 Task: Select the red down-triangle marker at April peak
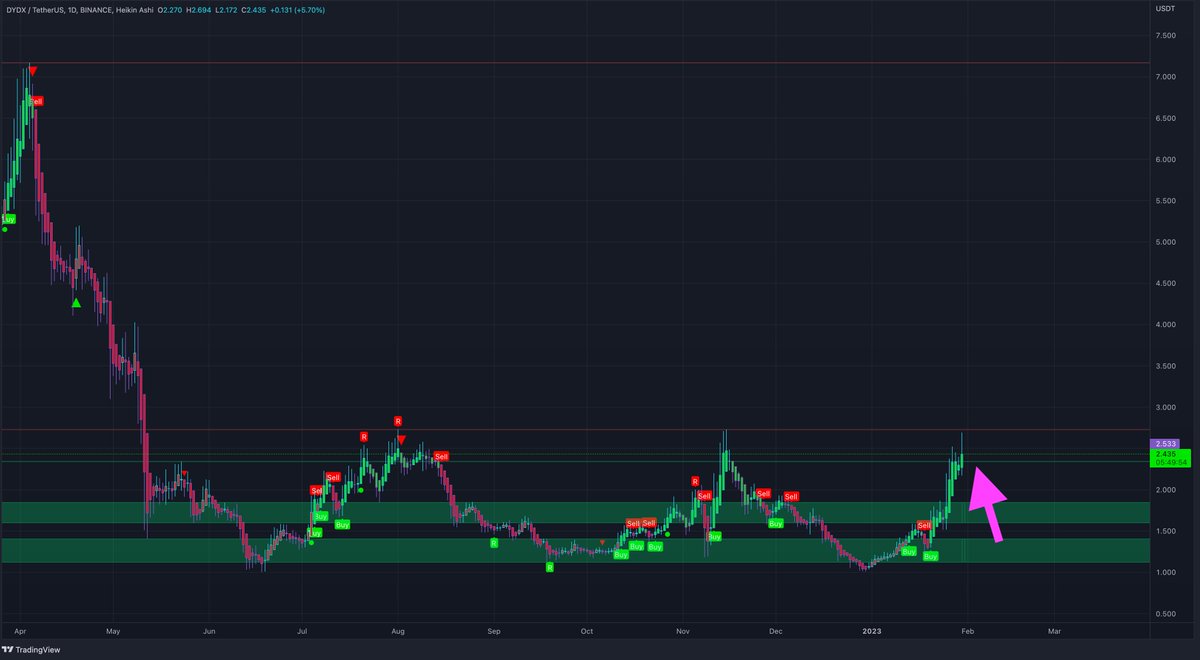(x=33, y=71)
